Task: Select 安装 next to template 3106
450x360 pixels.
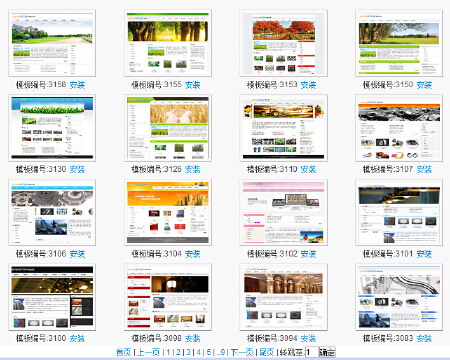Action: [77, 254]
